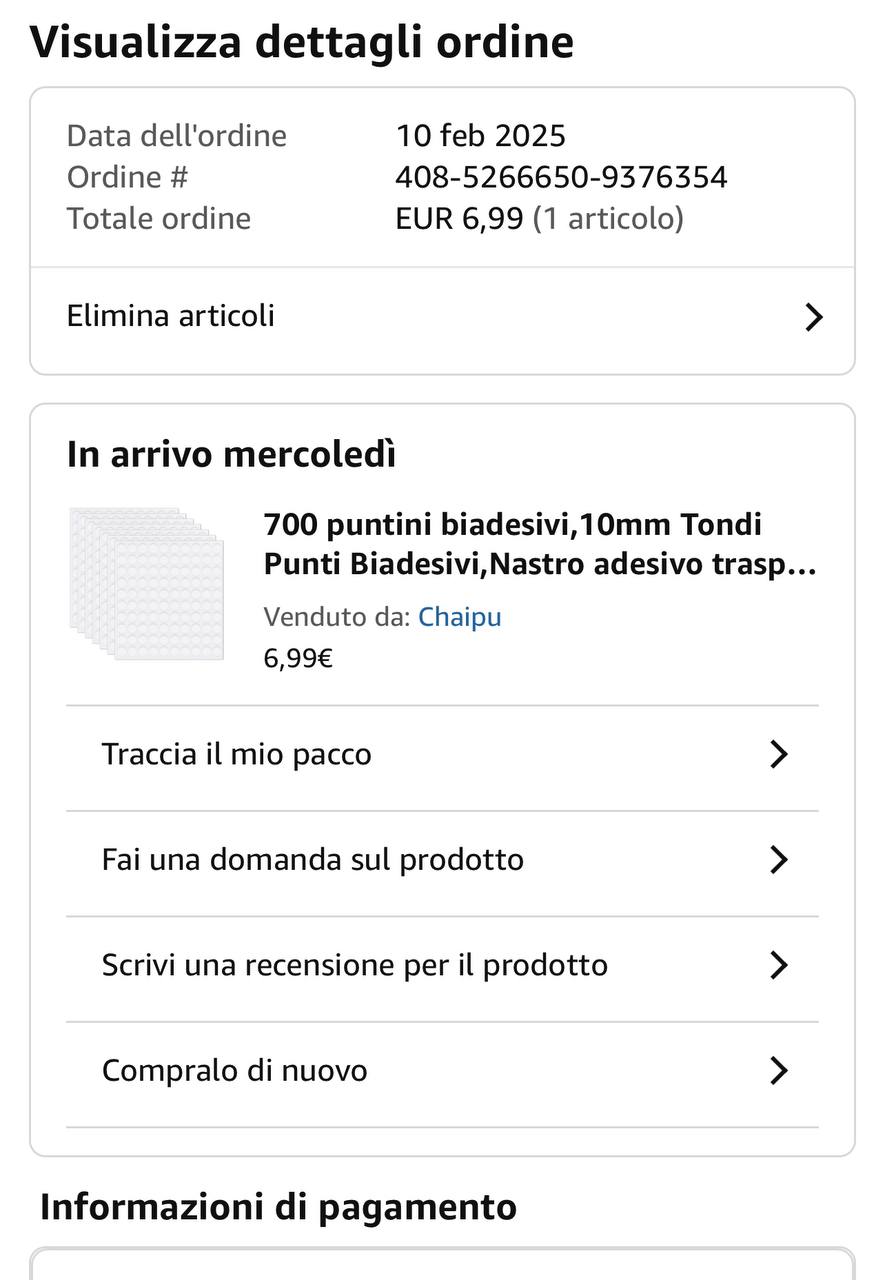Open the 700 puntini biadesivi product title
885x1280 pixels.
540,544
